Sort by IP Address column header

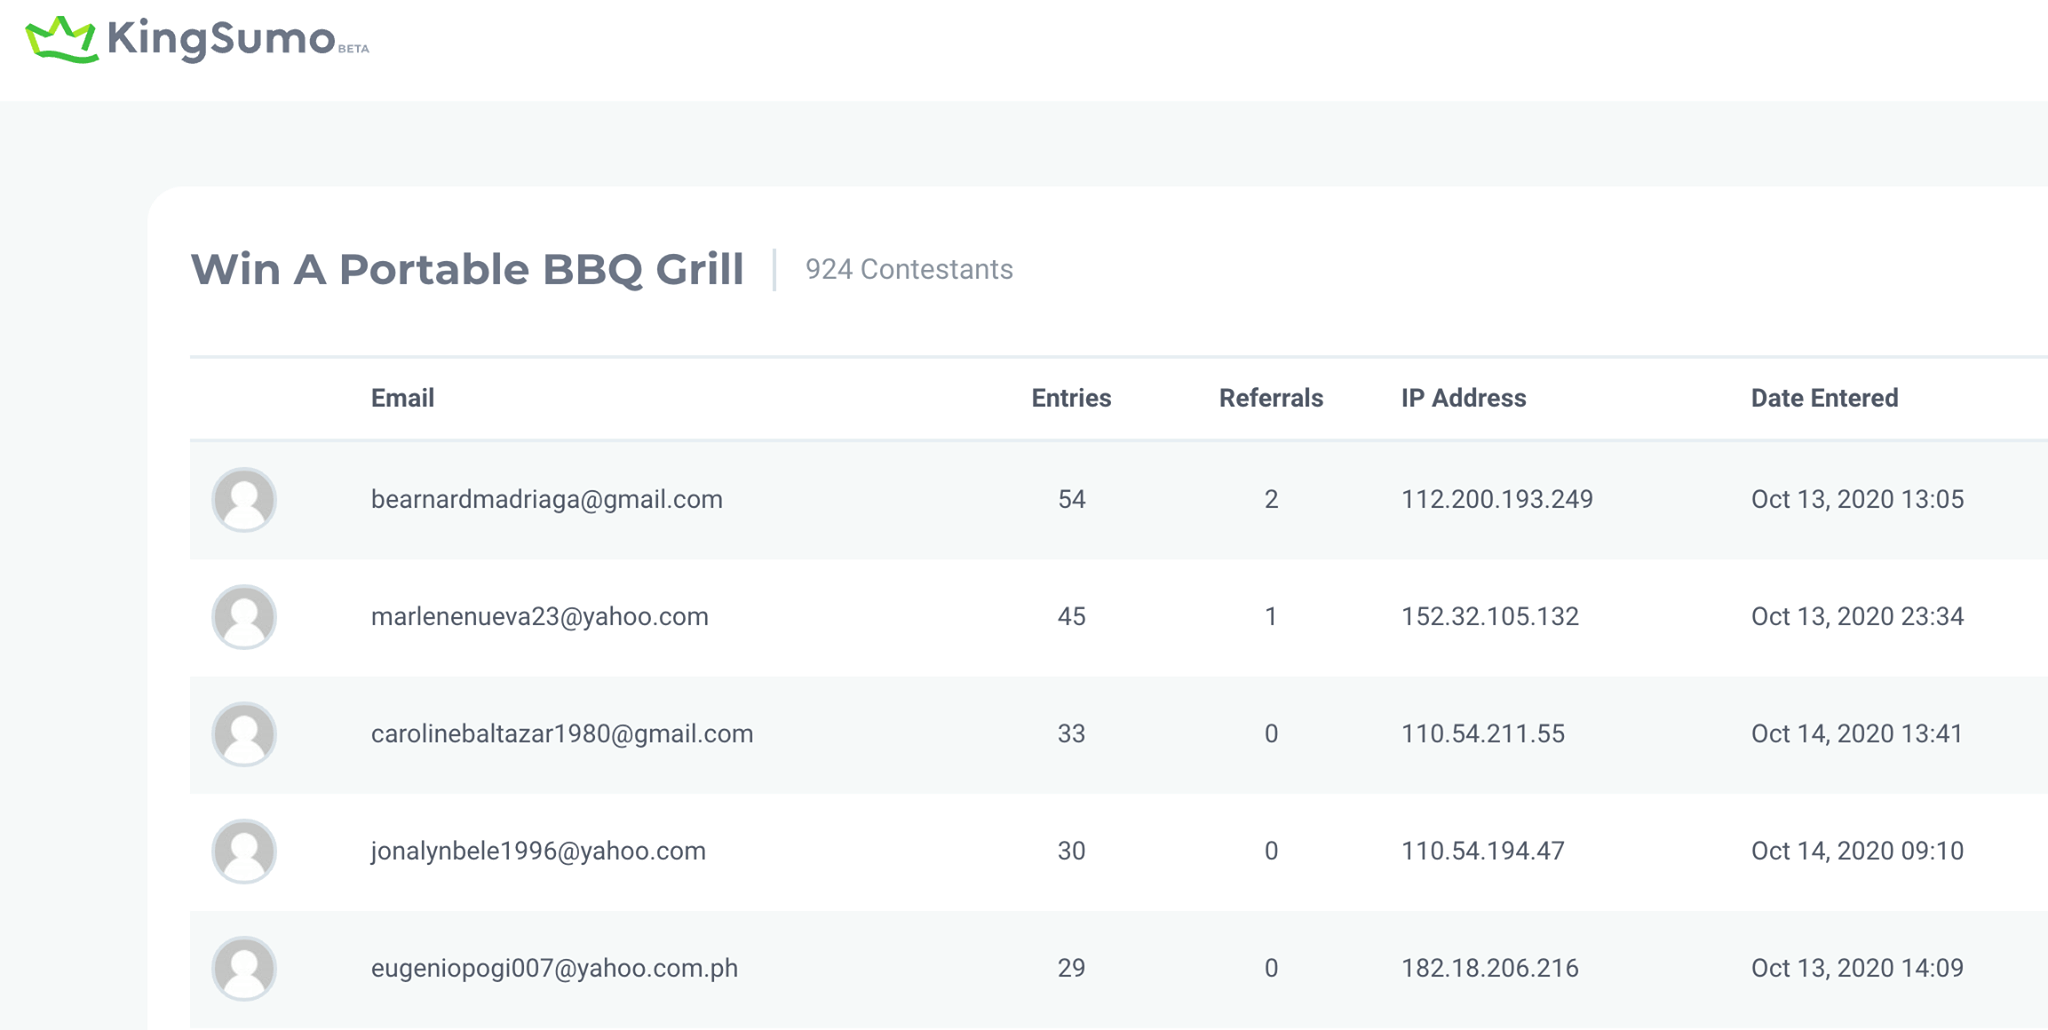tap(1463, 398)
